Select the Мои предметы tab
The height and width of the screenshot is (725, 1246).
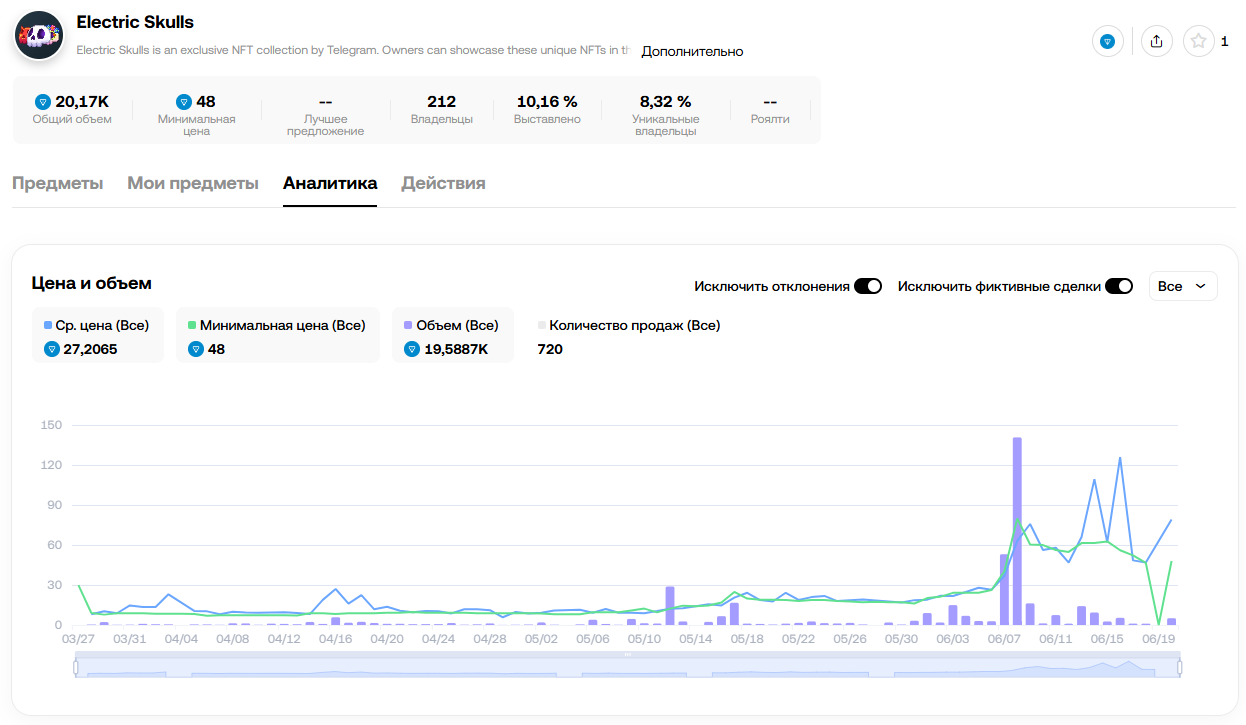pyautogui.click(x=193, y=183)
